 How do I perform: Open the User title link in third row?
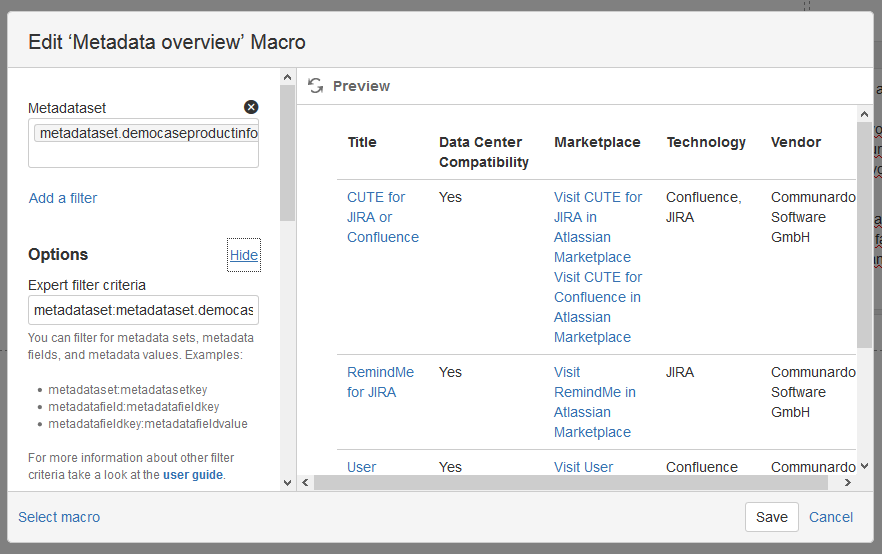[x=361, y=467]
